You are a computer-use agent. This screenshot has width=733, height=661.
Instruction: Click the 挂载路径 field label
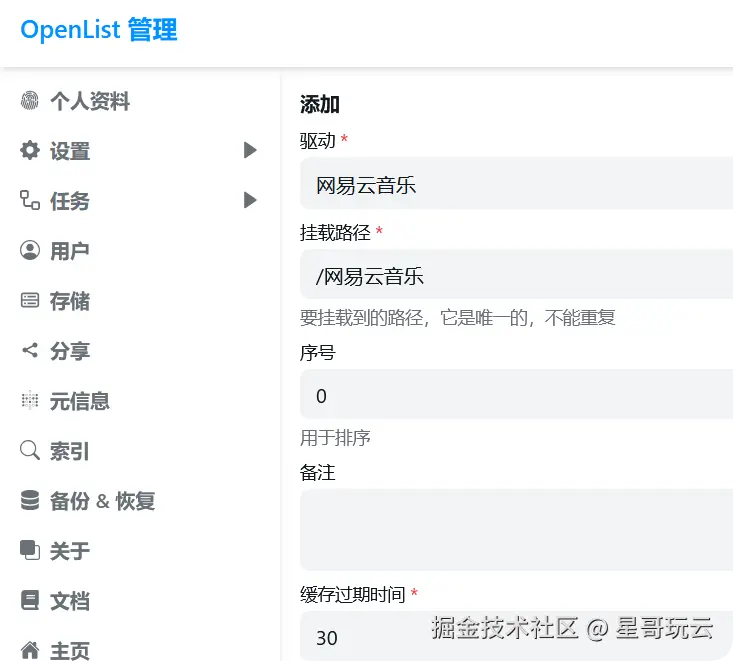[x=335, y=232]
